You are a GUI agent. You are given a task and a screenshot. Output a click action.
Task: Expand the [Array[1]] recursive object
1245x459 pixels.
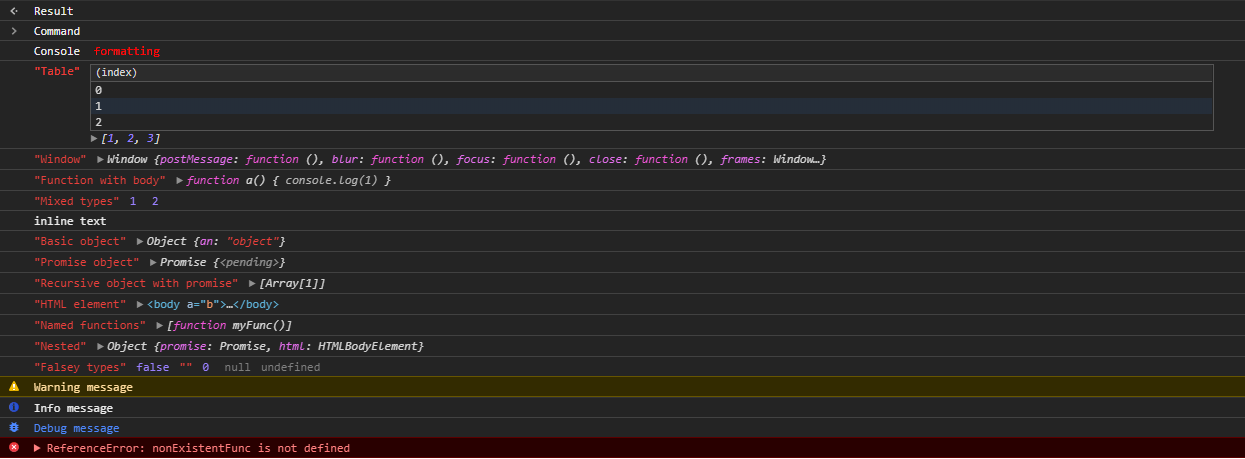point(252,284)
